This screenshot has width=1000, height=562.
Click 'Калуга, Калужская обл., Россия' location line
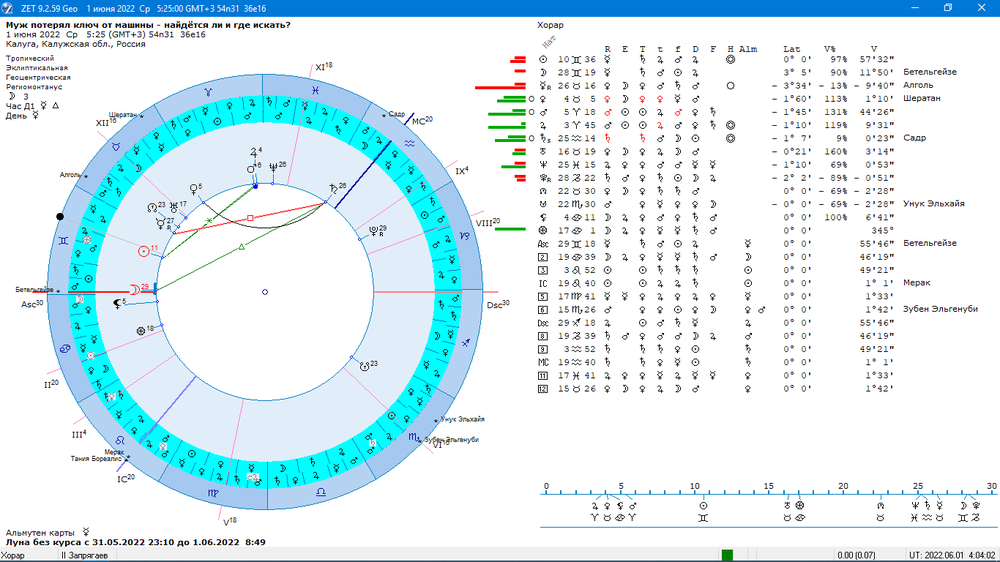76,44
